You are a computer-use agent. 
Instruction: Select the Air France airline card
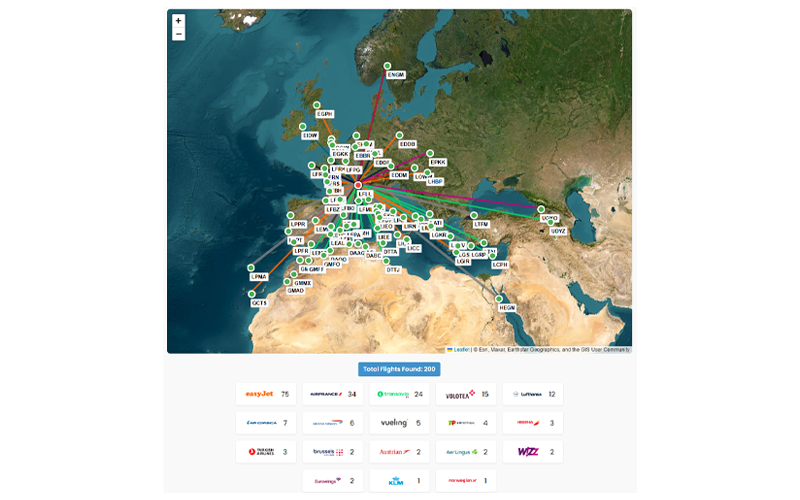tap(333, 394)
